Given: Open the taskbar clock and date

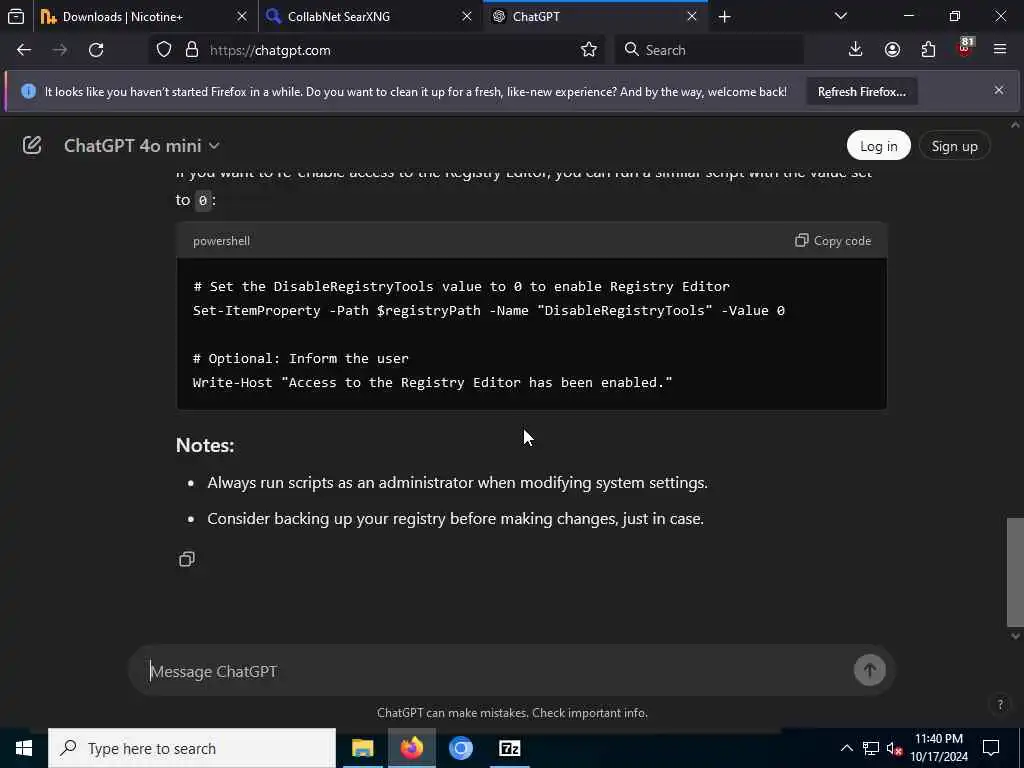Looking at the screenshot, I should pyautogui.click(x=939, y=748).
